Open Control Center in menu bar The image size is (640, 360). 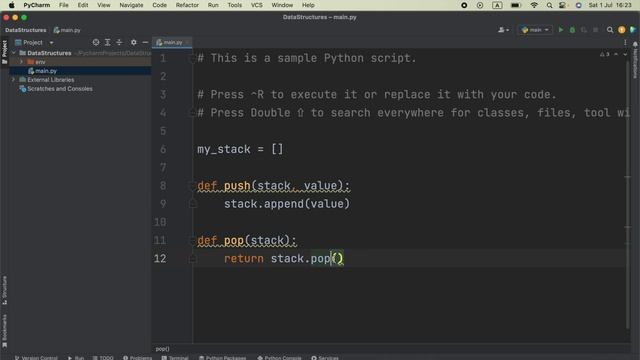[x=562, y=5]
